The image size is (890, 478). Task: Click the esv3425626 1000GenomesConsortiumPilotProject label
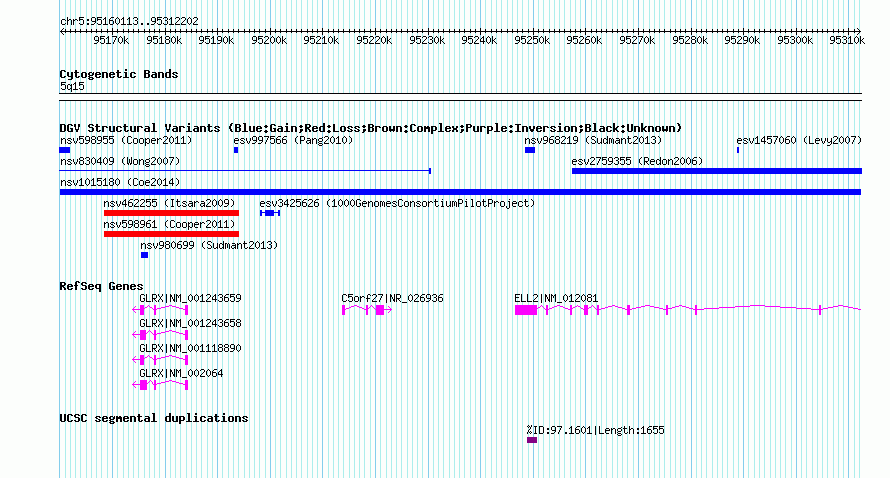coord(397,203)
